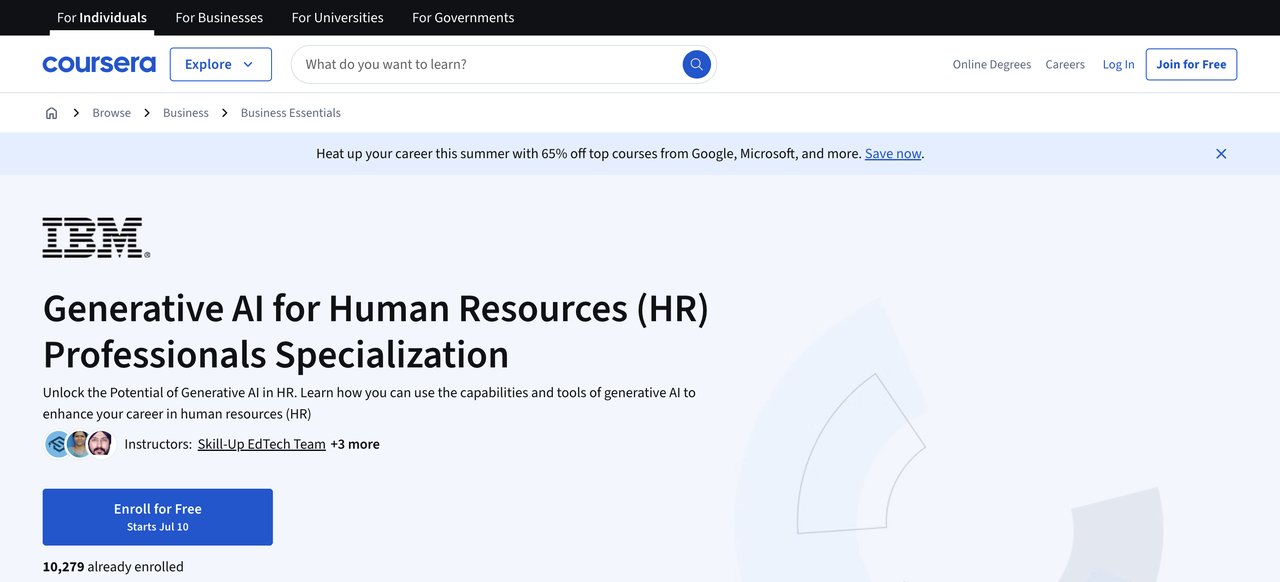The width and height of the screenshot is (1280, 582).
Task: Click Business Essentials breadcrumb
Action: (x=291, y=113)
